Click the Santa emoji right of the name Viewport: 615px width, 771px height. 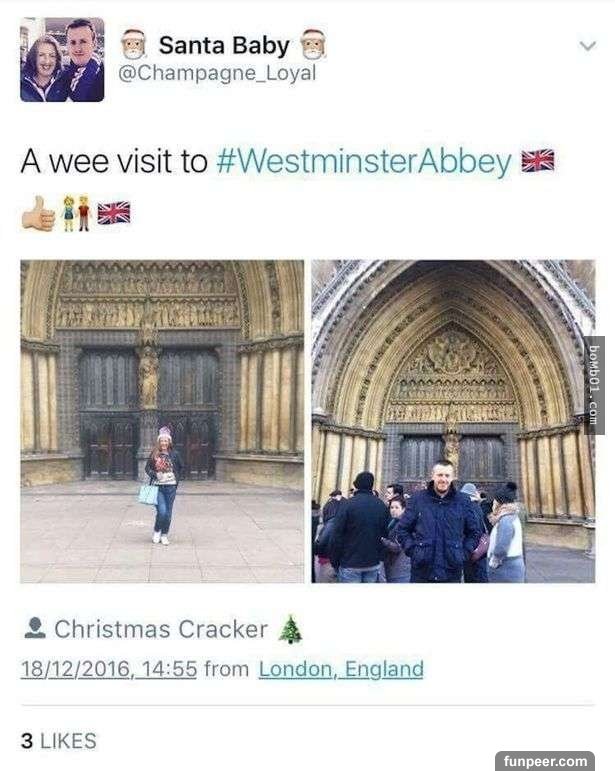click(x=313, y=45)
